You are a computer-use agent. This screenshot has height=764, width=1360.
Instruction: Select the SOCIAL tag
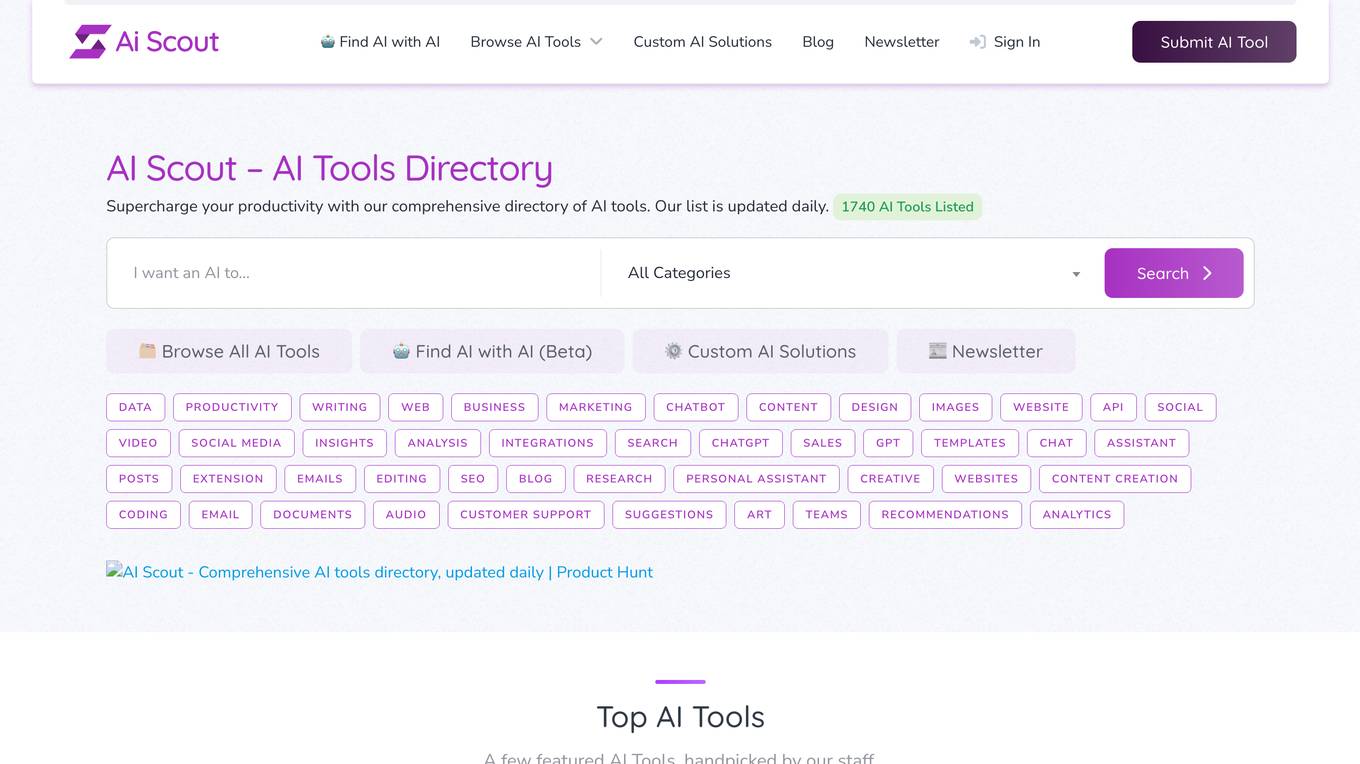(1180, 407)
